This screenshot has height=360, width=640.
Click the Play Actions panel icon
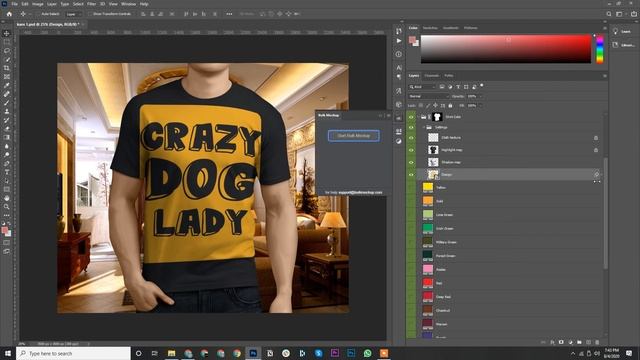click(399, 41)
